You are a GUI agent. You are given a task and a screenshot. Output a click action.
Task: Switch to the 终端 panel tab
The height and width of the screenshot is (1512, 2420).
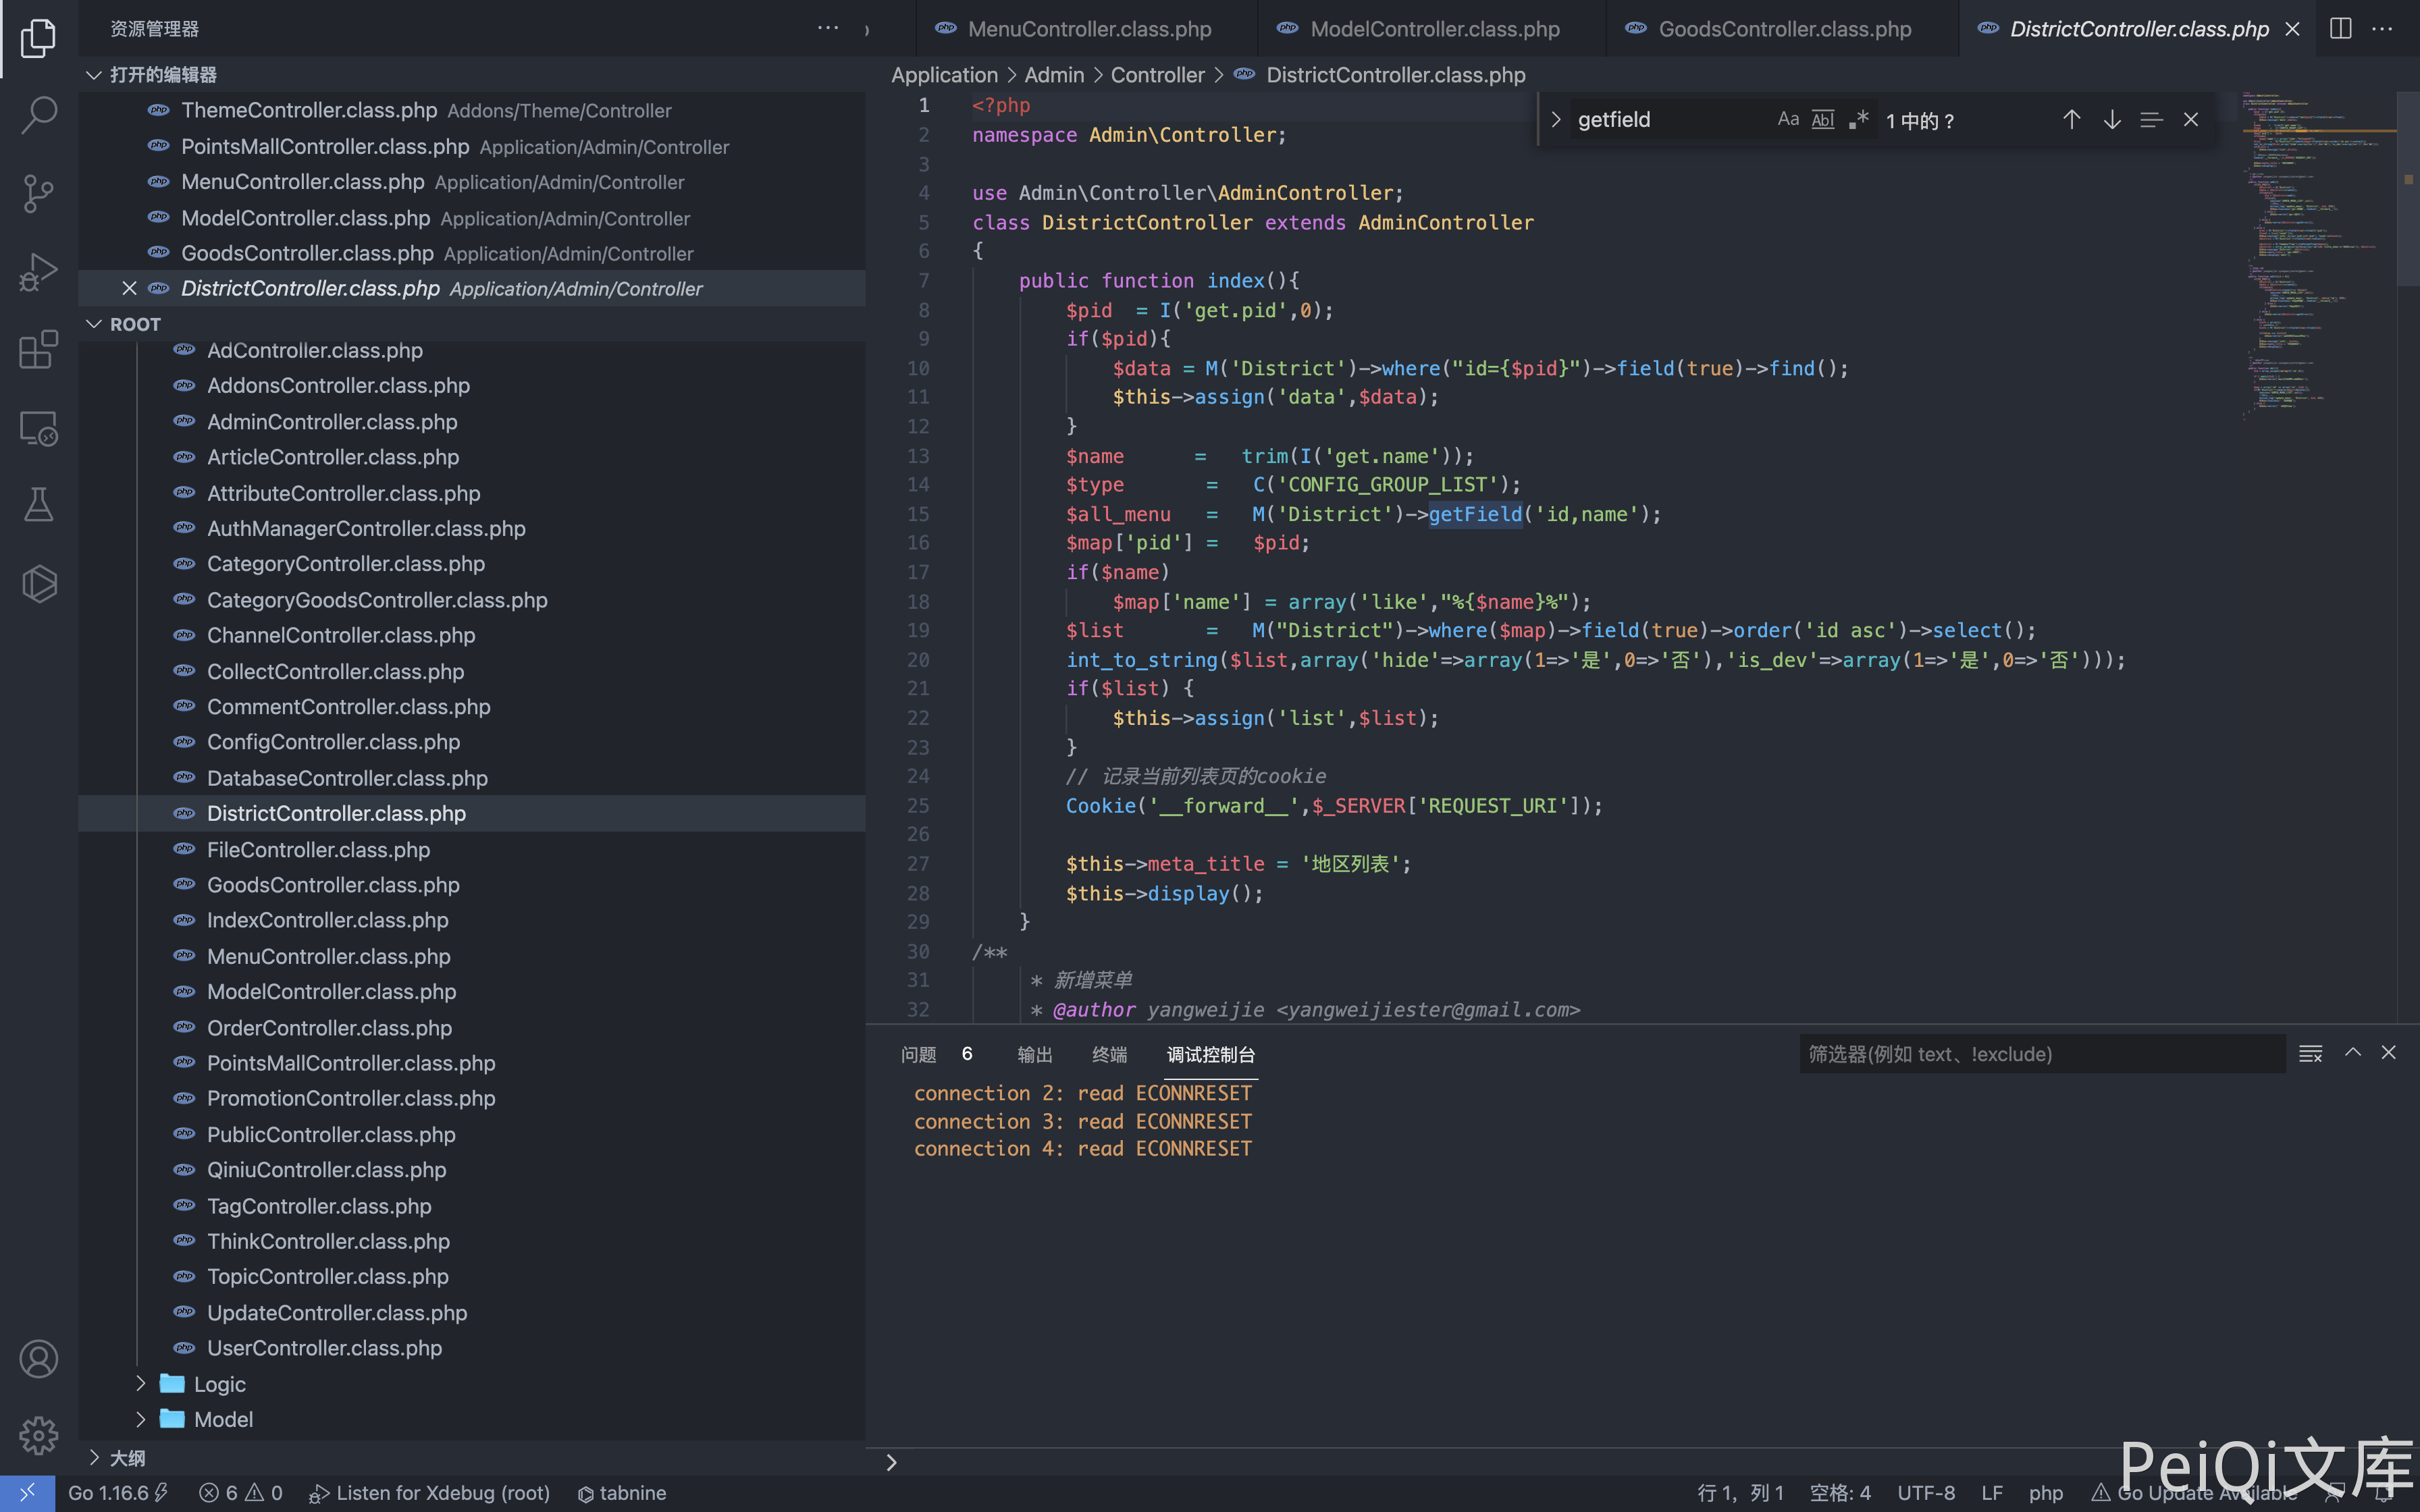click(1109, 1054)
